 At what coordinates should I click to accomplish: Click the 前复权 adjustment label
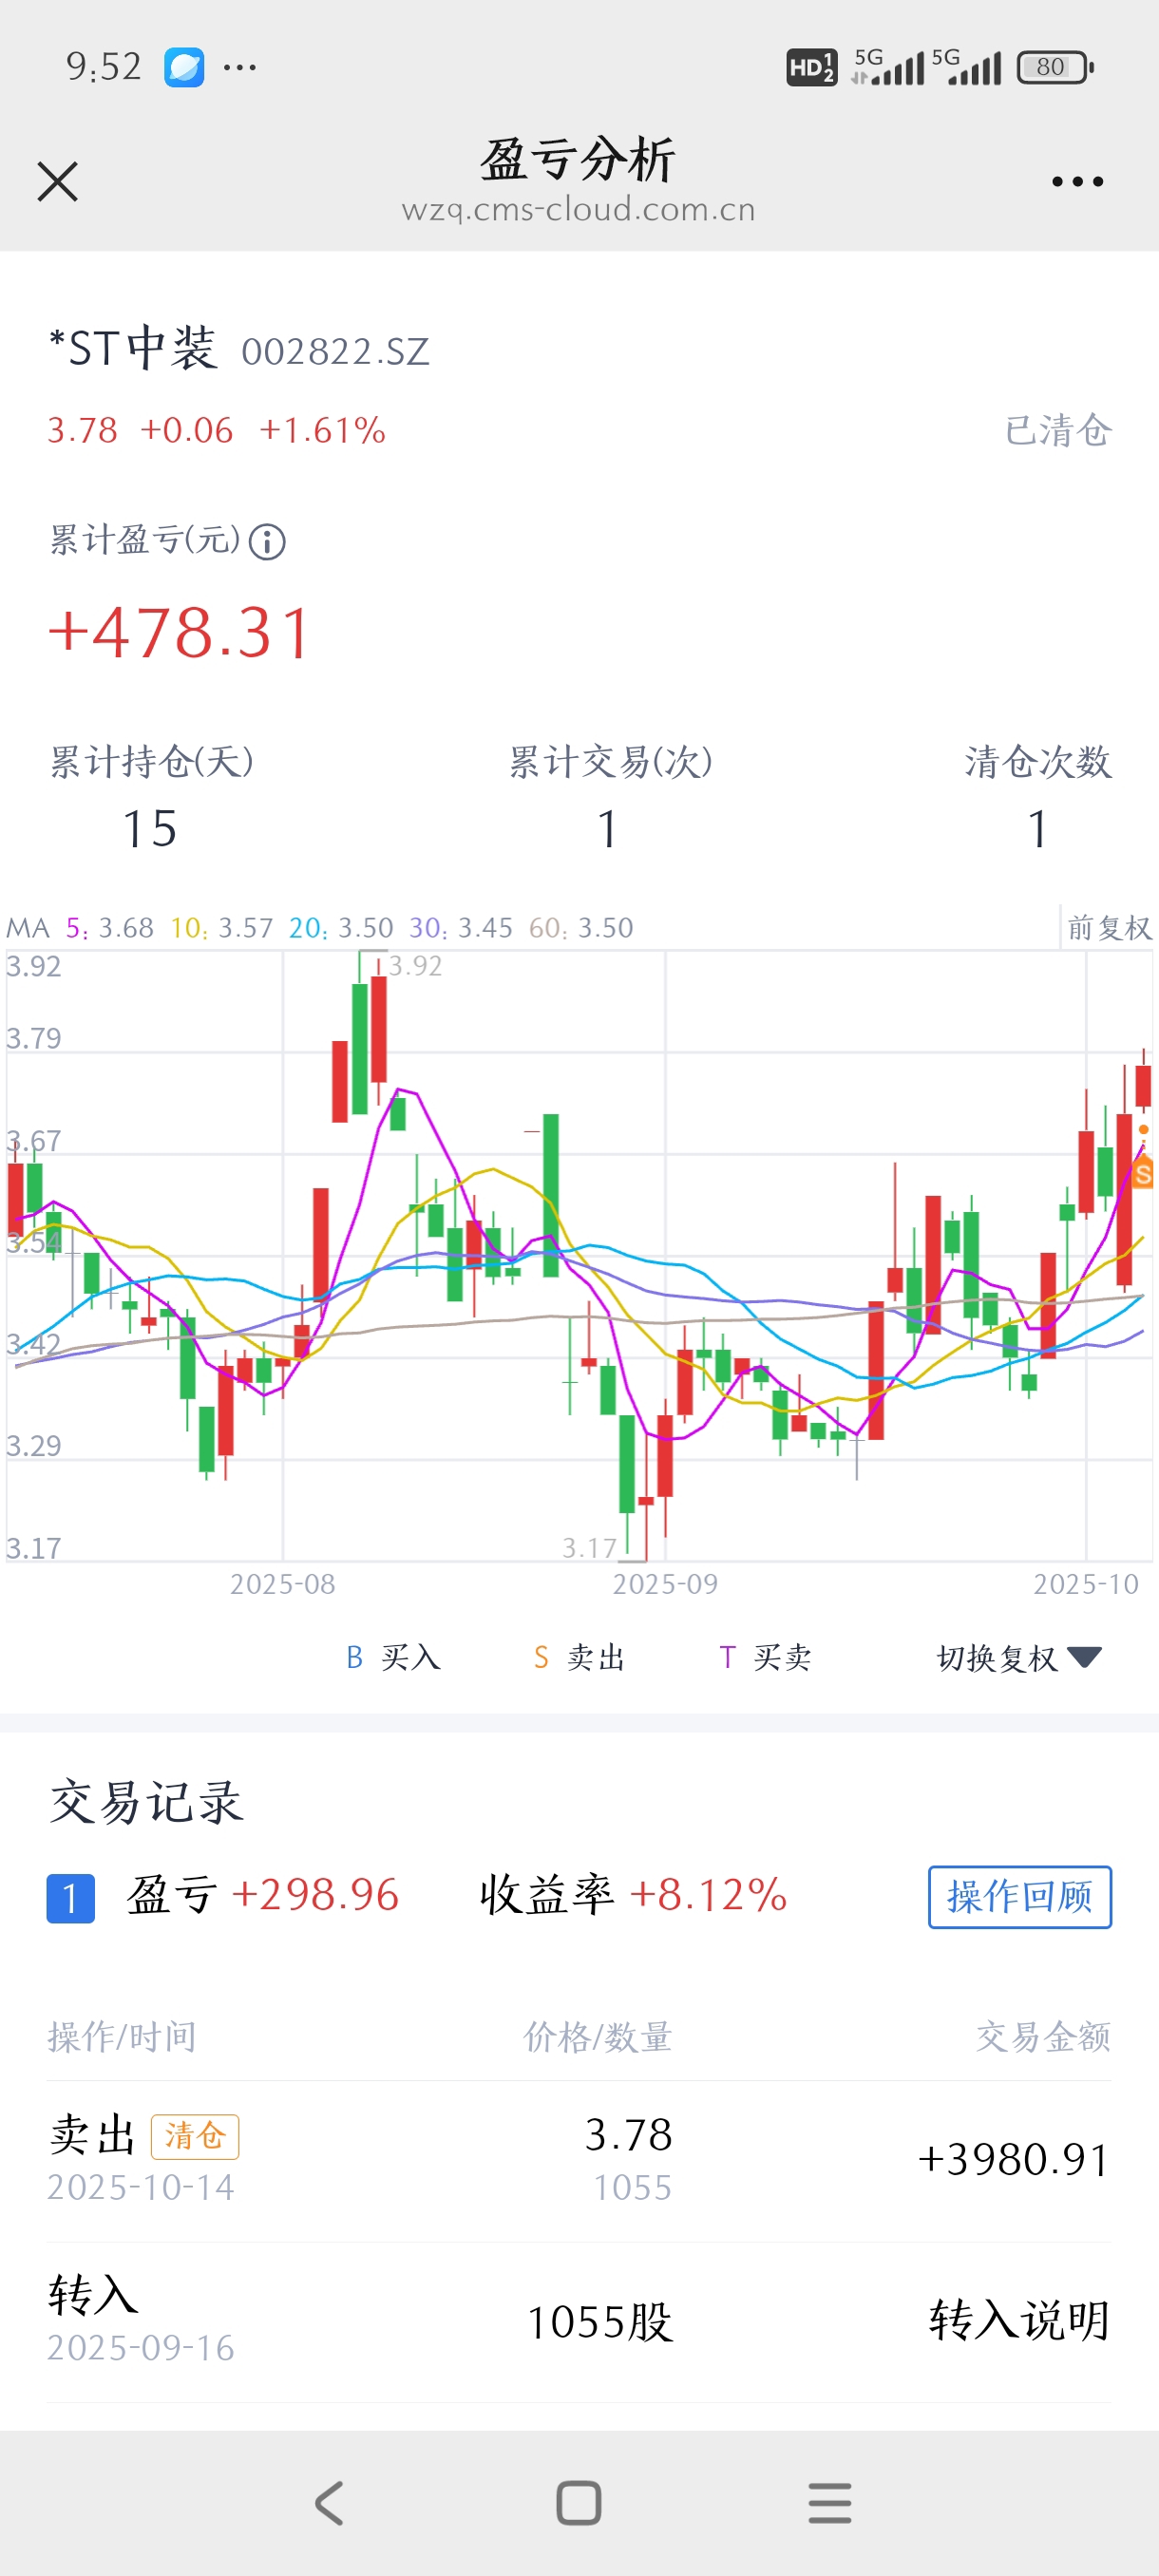coord(1109,928)
